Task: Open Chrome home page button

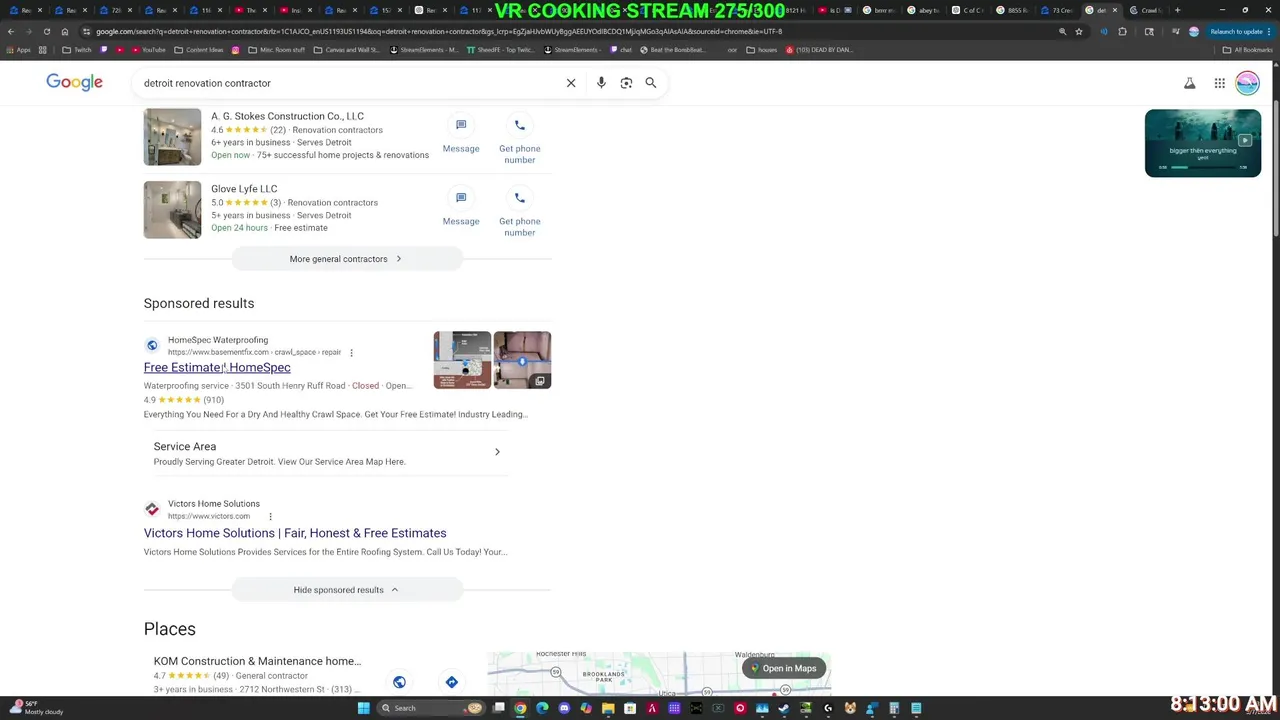Action: point(65,31)
